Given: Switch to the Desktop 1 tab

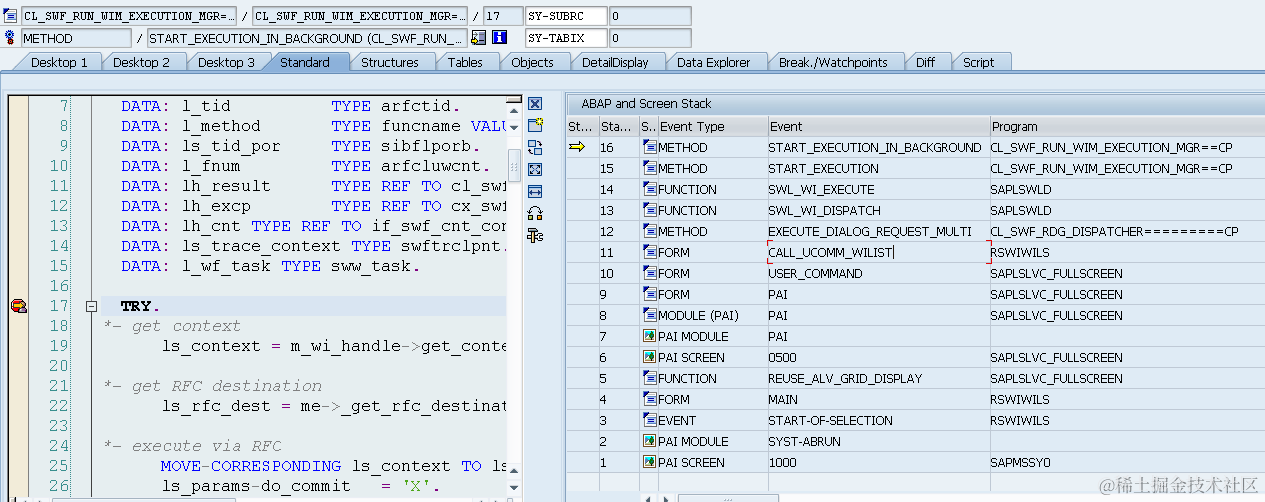Looking at the screenshot, I should (59, 62).
